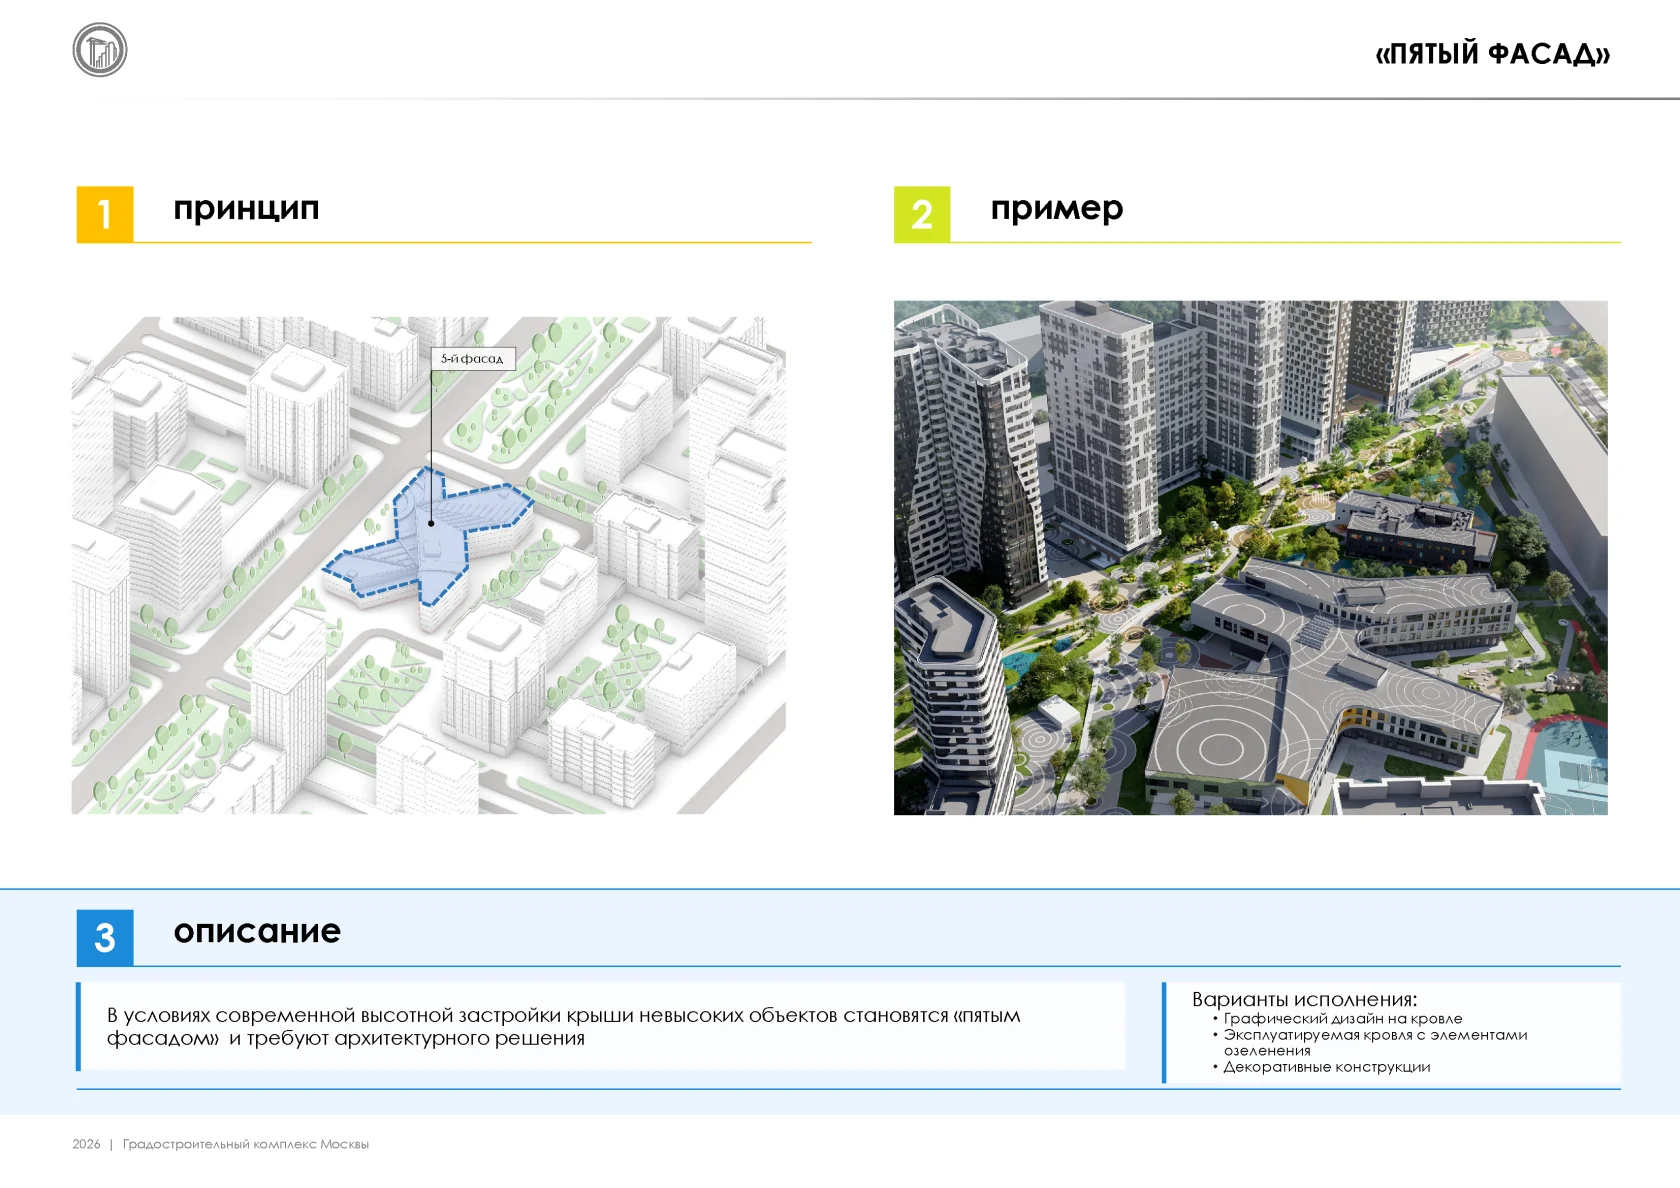Click bullet "Графический дизайн на кровле"
The height and width of the screenshot is (1188, 1680).
tap(1342, 1019)
